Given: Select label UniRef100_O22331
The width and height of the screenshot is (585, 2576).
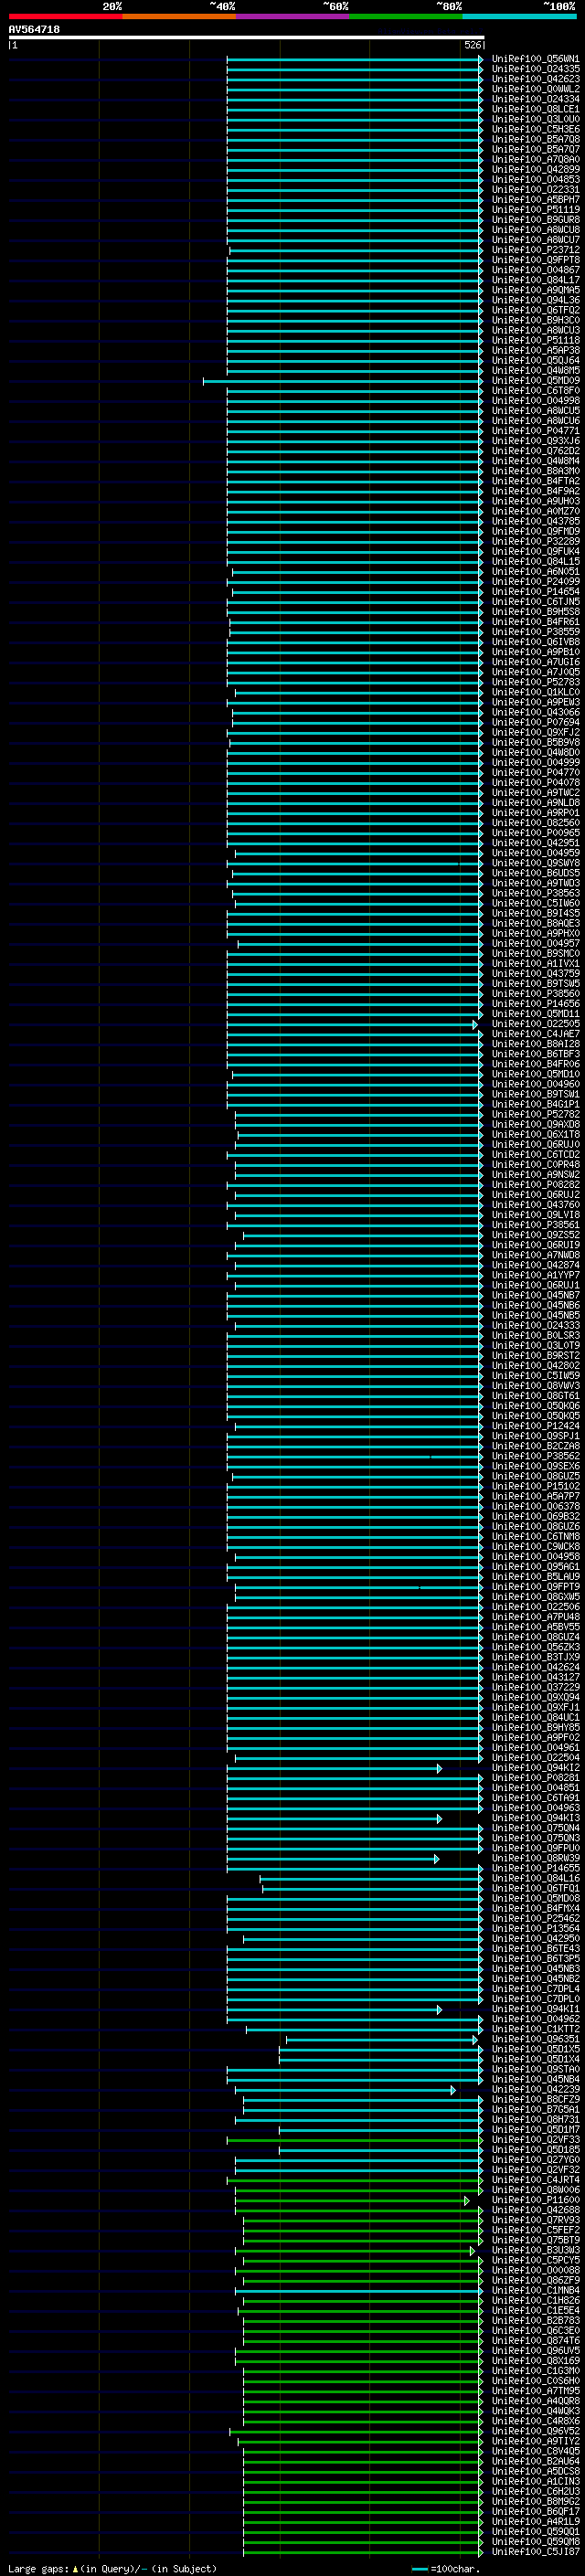Looking at the screenshot, I should [x=535, y=189].
